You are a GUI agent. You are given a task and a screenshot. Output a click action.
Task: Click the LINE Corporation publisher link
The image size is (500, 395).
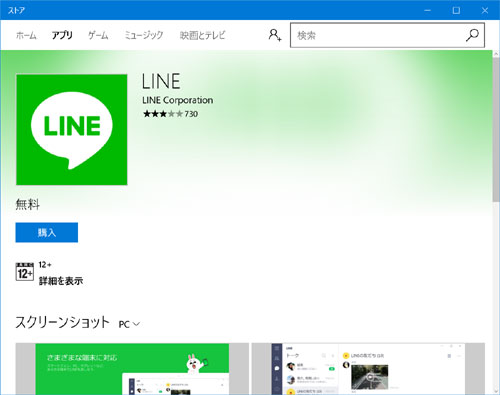point(177,100)
